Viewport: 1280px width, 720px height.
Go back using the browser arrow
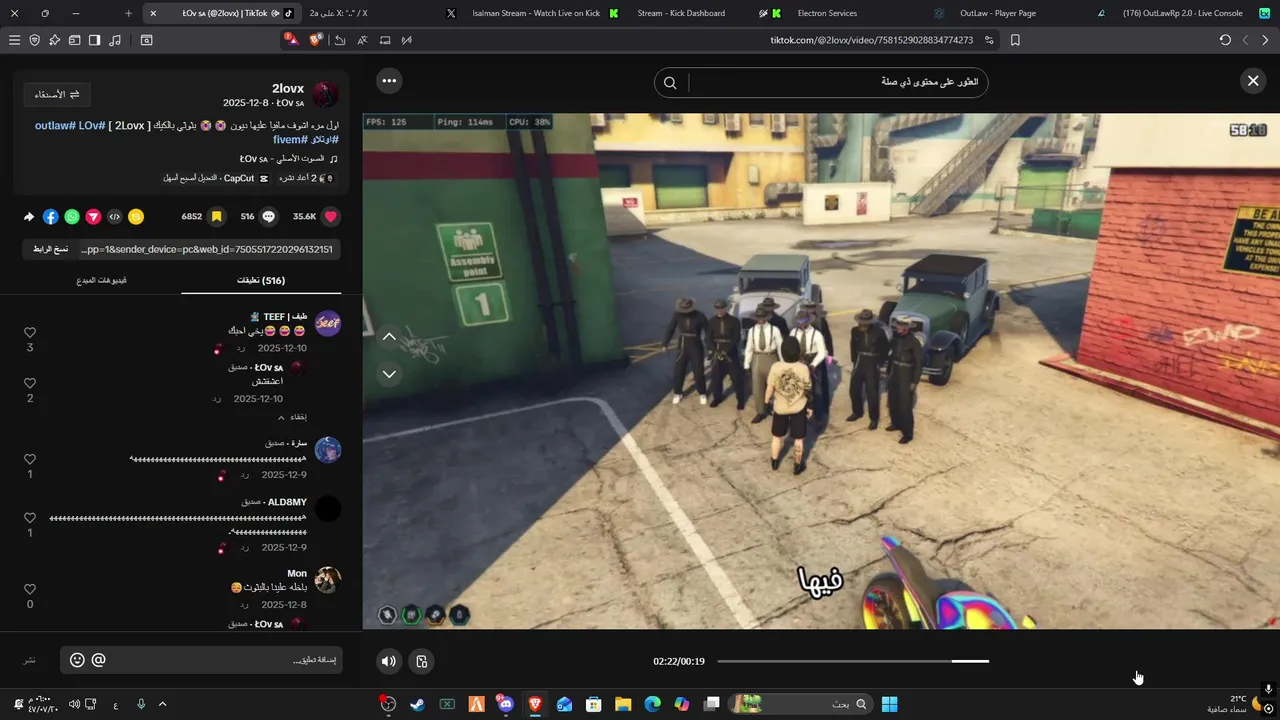(1265, 40)
